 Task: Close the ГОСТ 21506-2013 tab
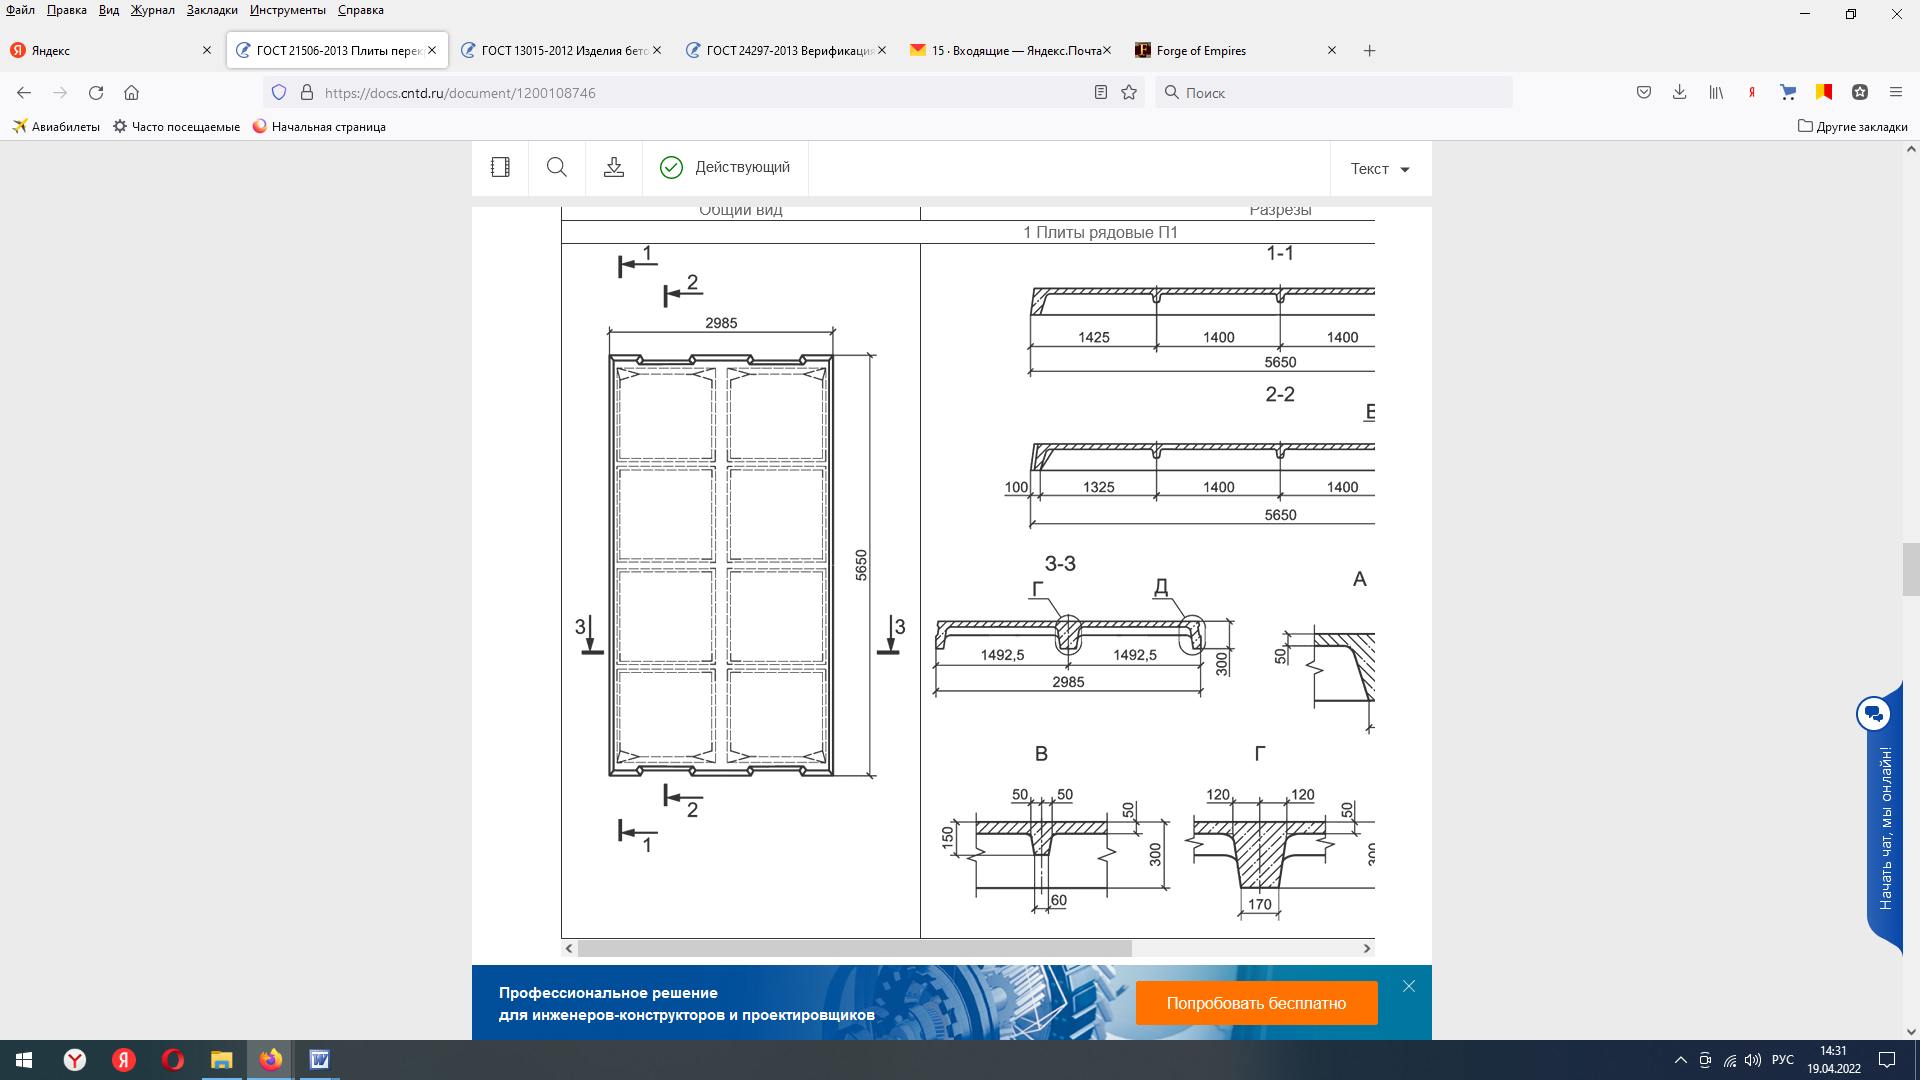[x=432, y=50]
